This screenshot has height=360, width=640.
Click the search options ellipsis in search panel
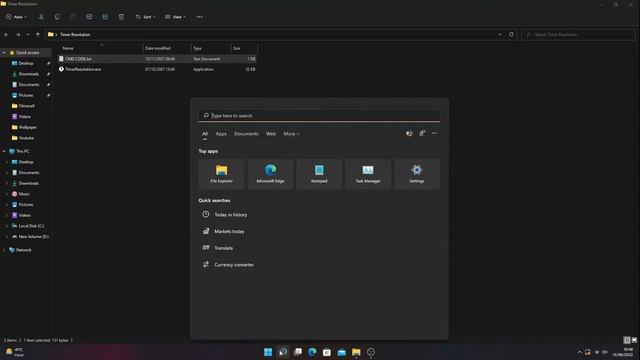click(x=434, y=133)
